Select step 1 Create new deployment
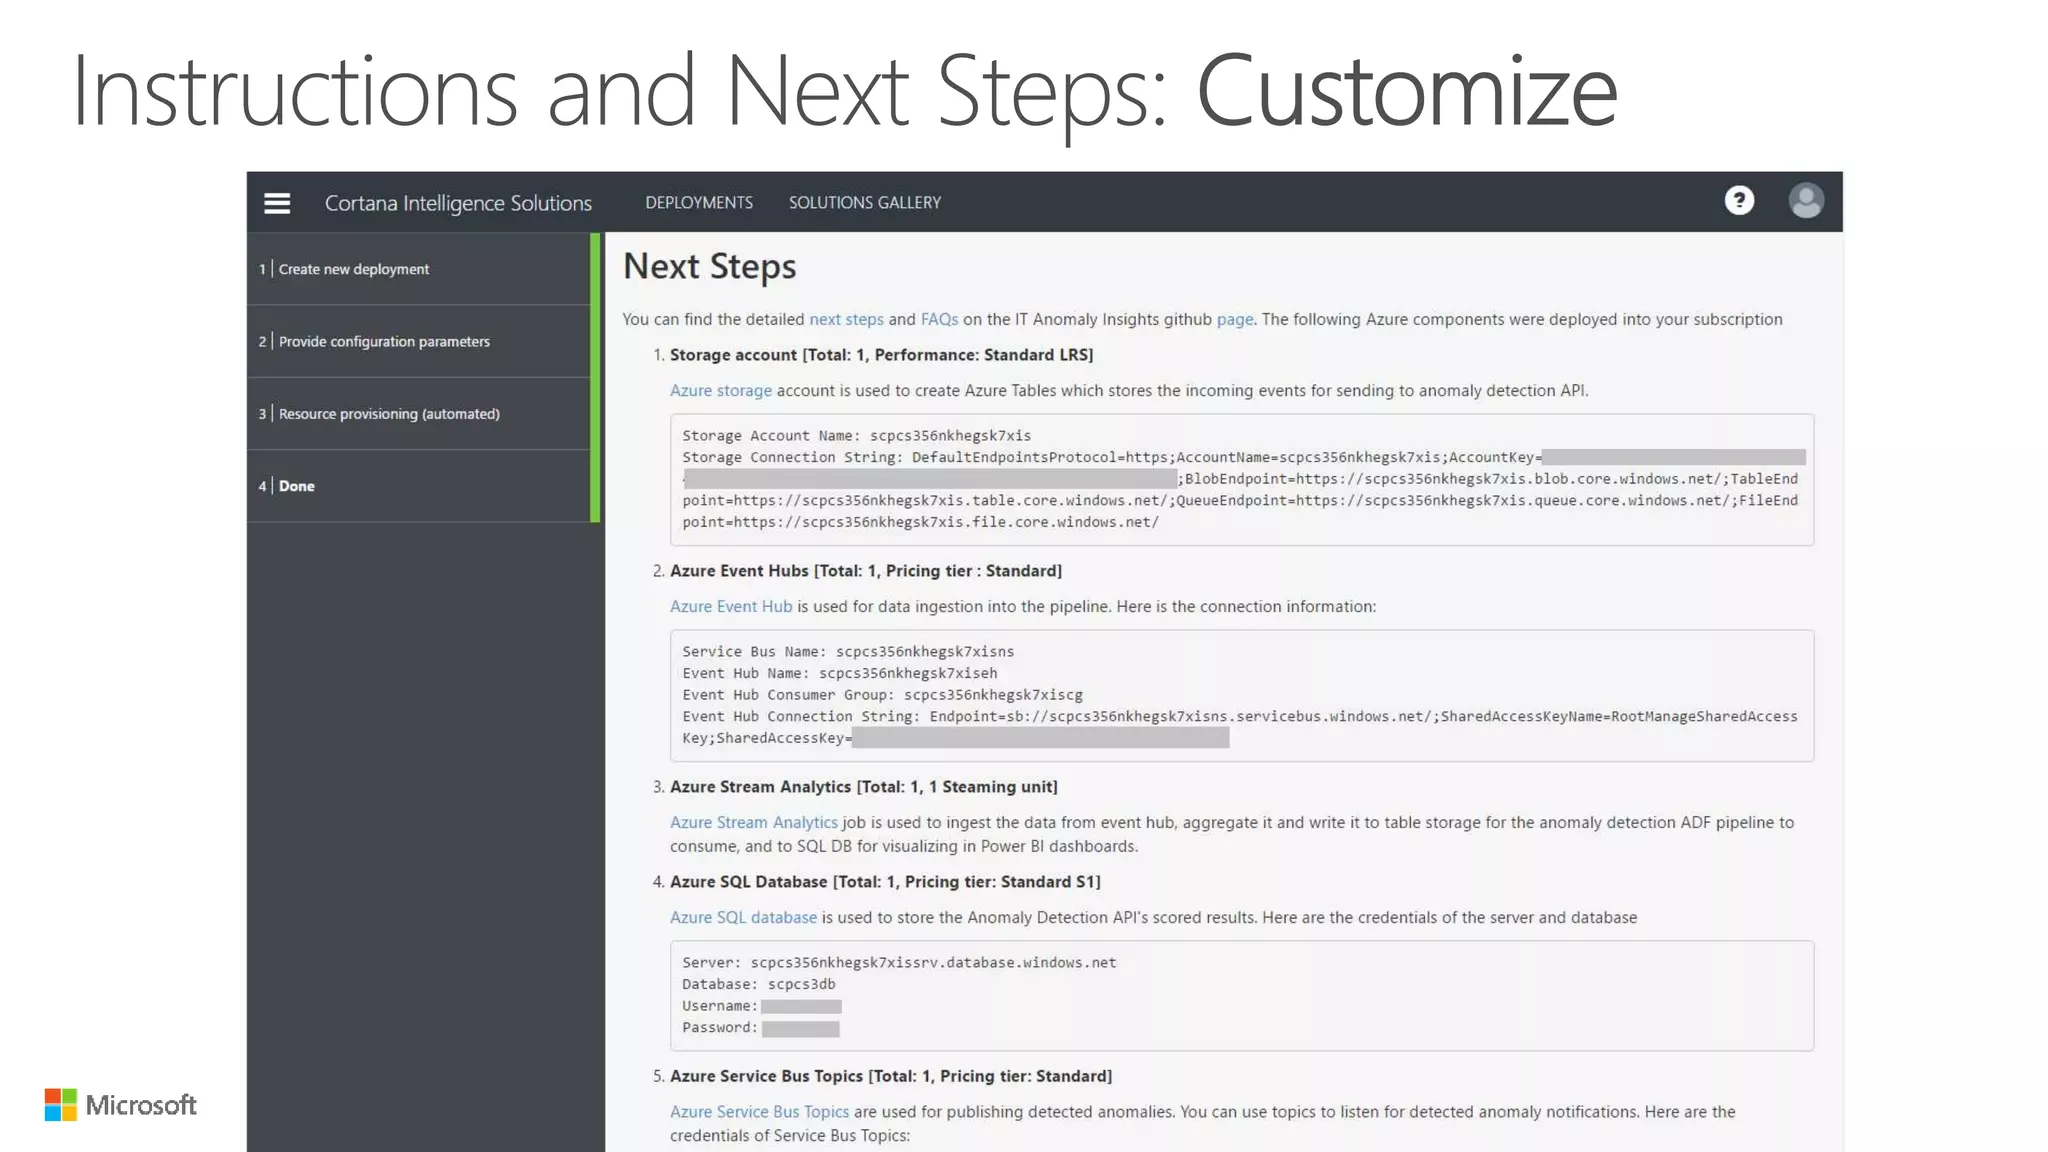Image resolution: width=2048 pixels, height=1152 pixels. (354, 269)
